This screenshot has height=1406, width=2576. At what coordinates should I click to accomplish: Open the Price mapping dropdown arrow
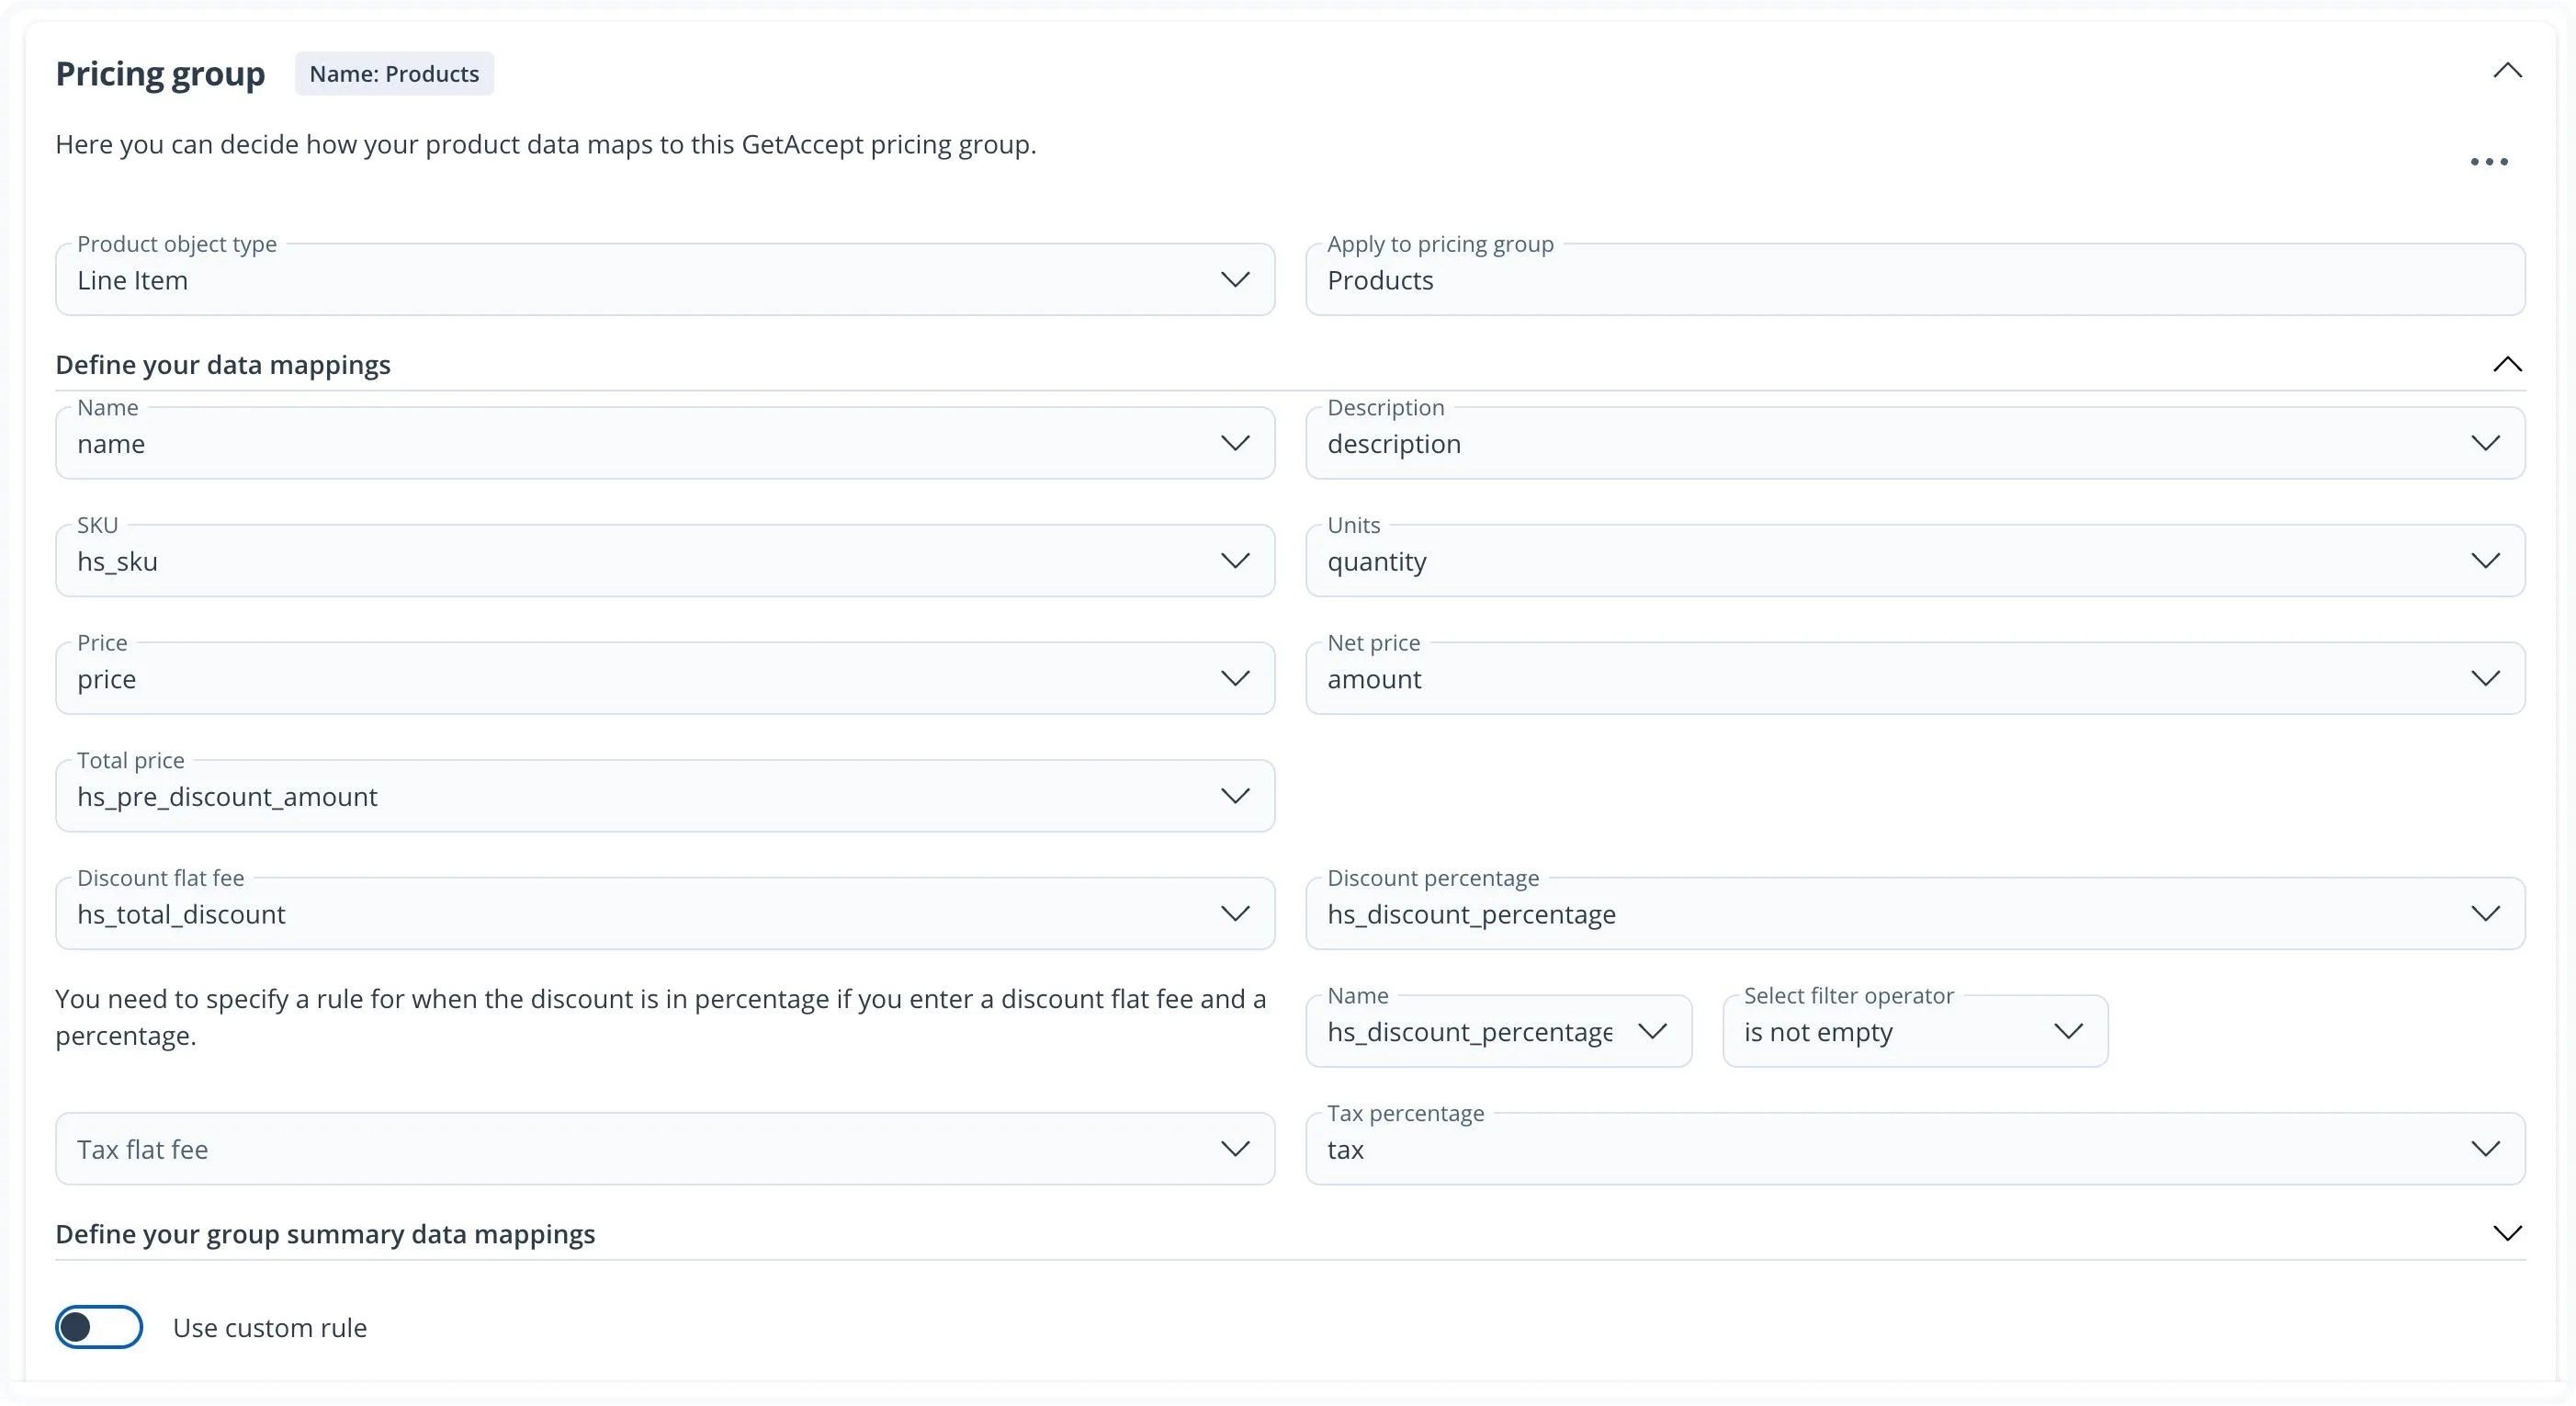coord(1235,679)
